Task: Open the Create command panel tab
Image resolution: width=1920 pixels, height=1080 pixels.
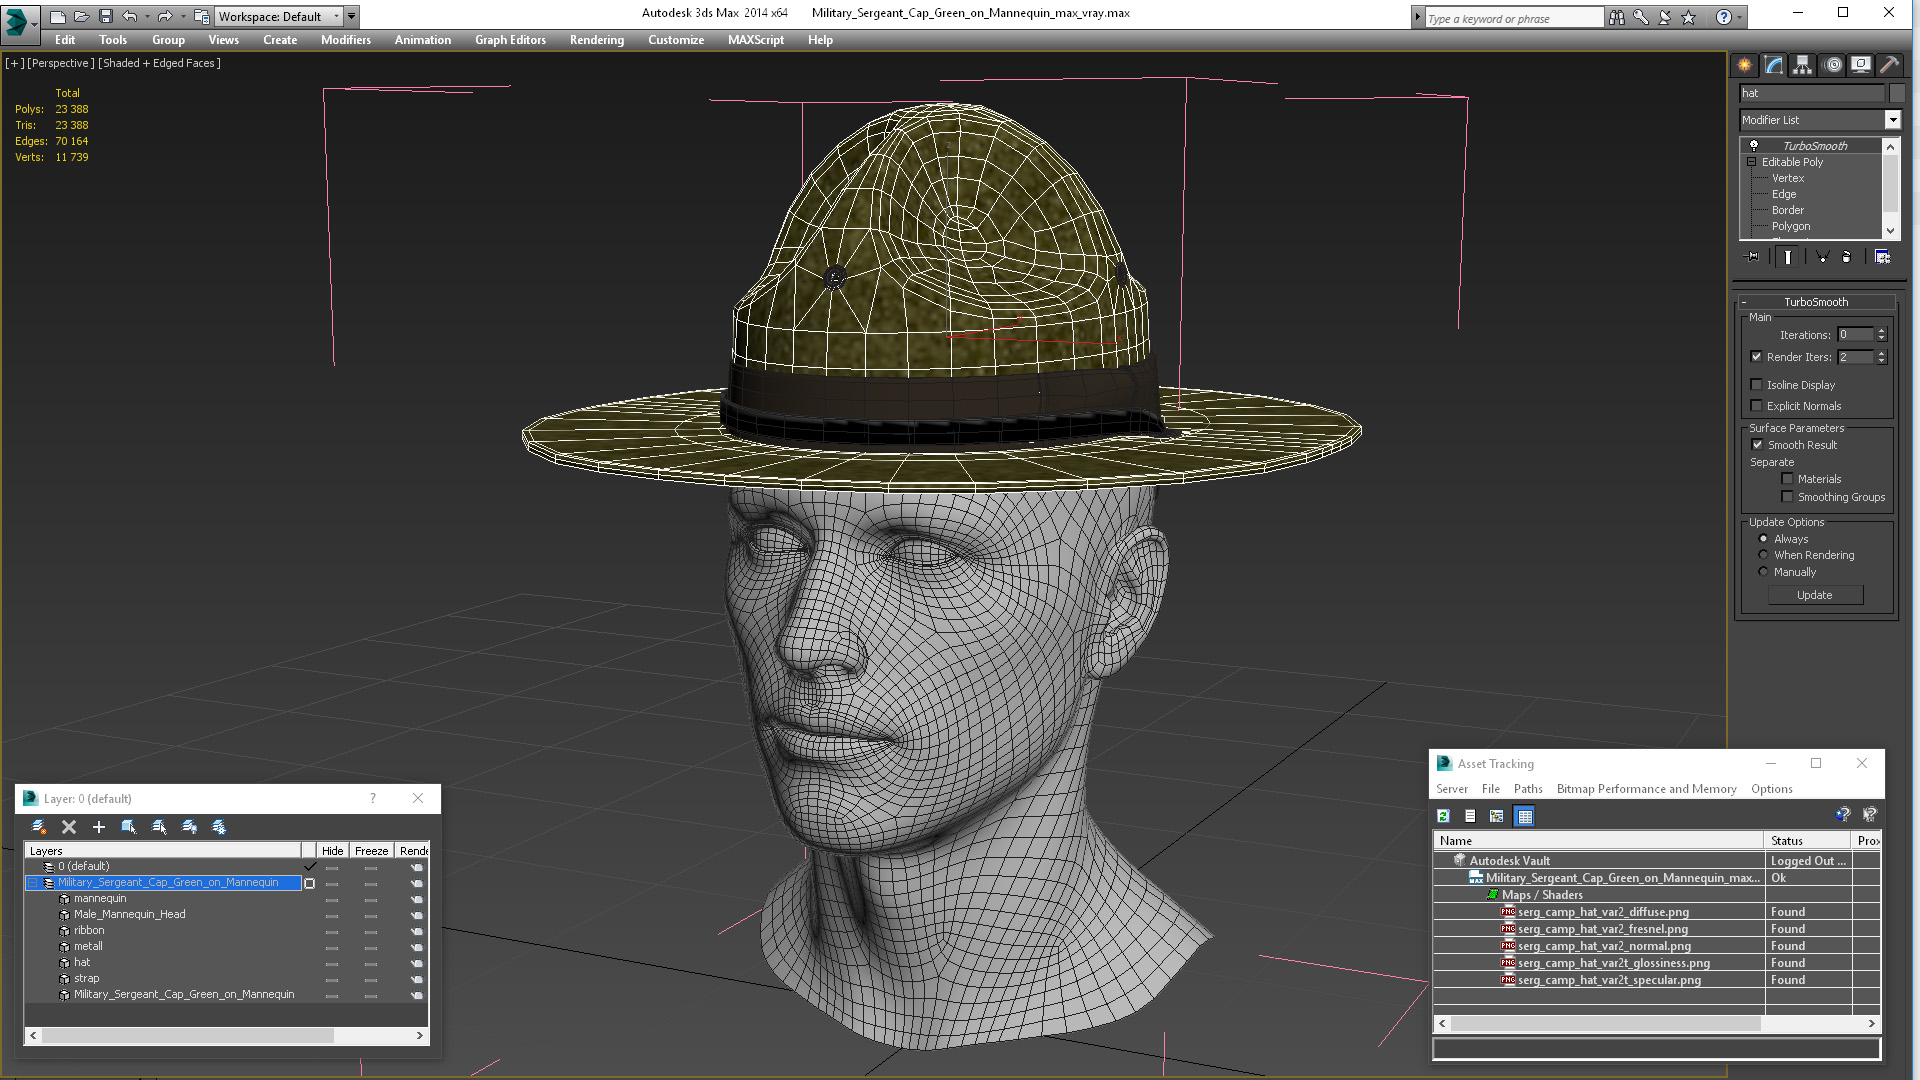Action: [1744, 65]
